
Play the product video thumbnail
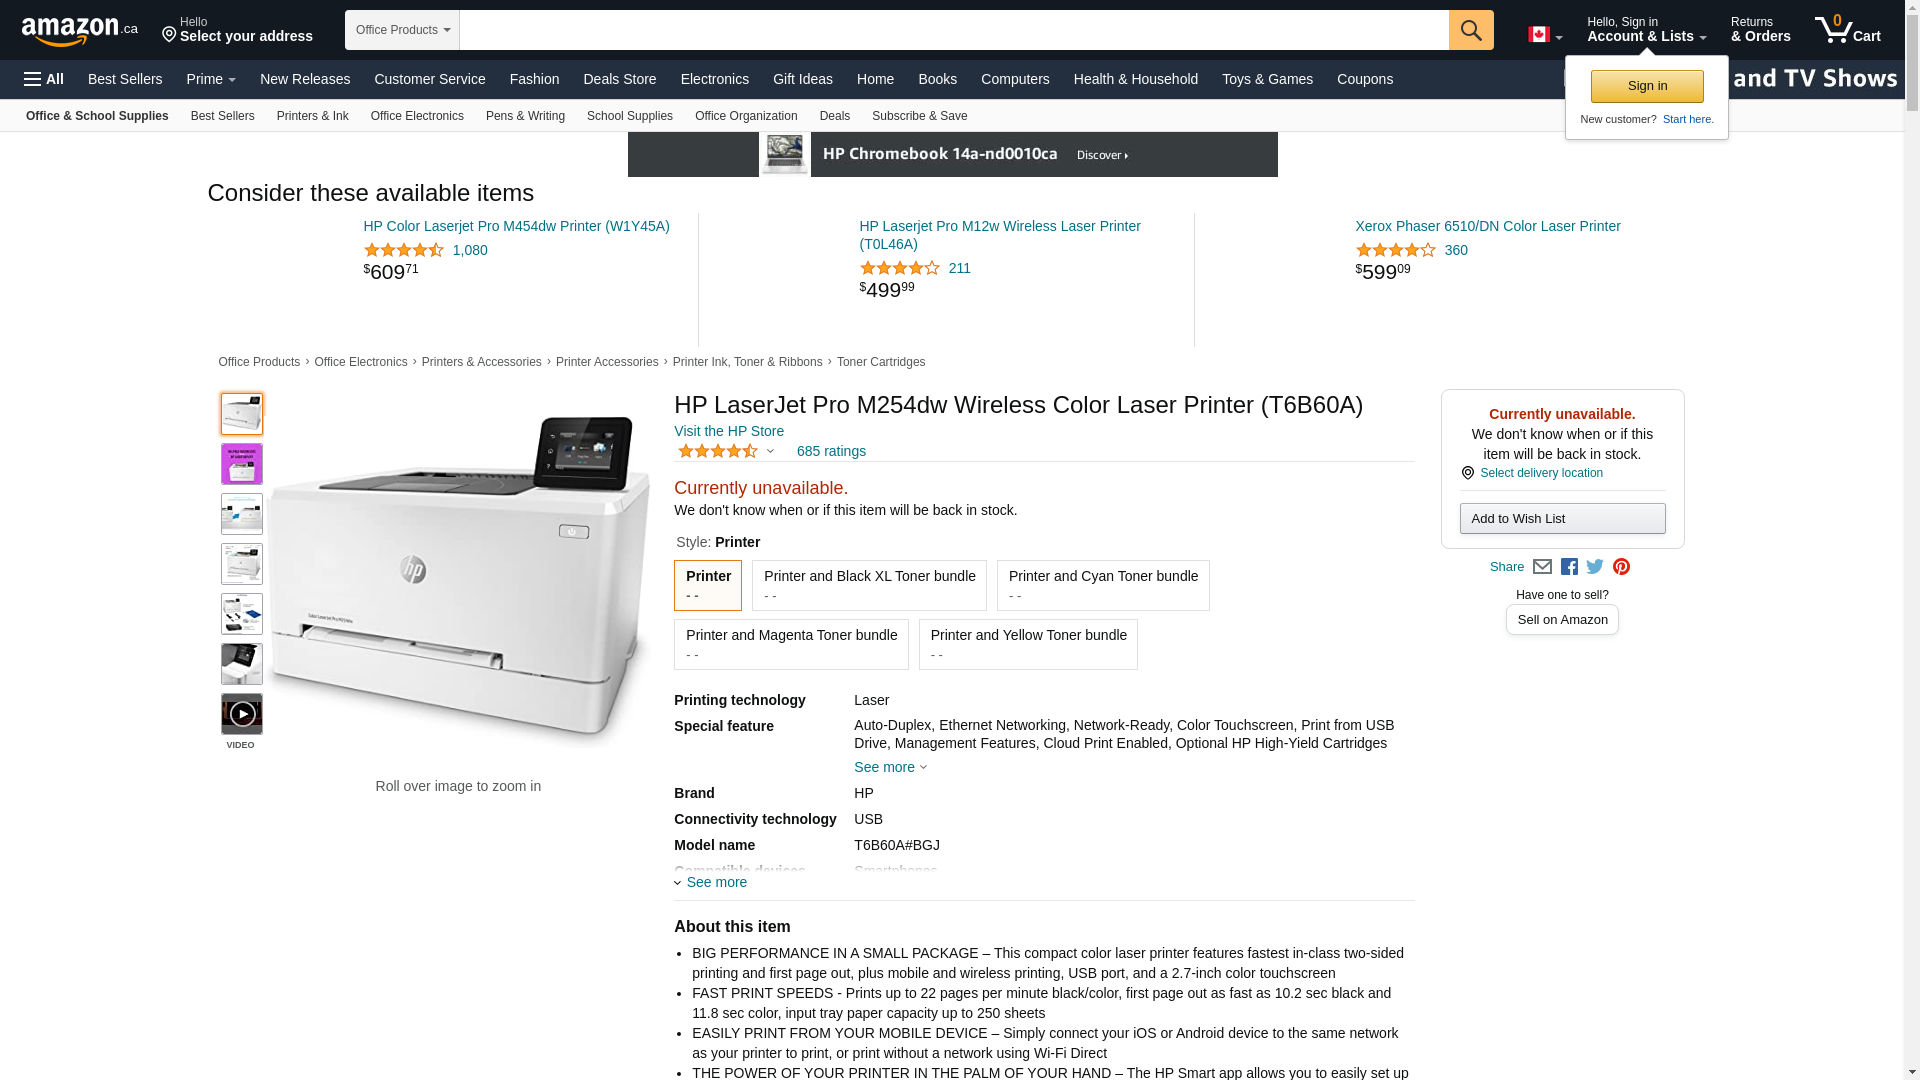coord(242,714)
